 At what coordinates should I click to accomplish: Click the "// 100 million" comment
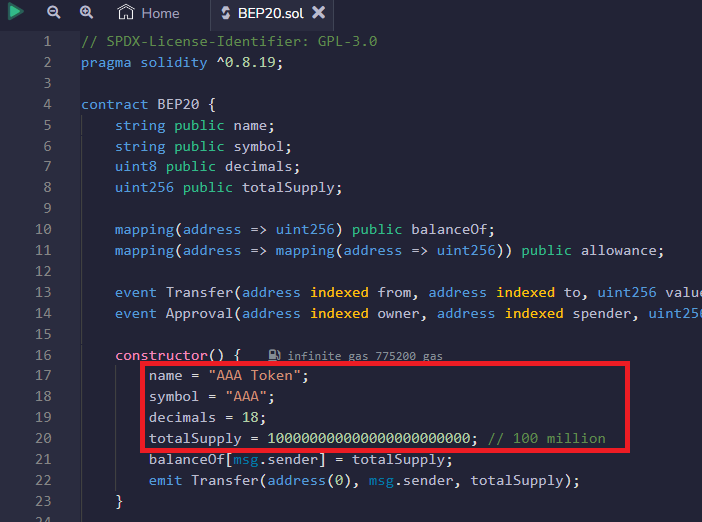point(546,438)
